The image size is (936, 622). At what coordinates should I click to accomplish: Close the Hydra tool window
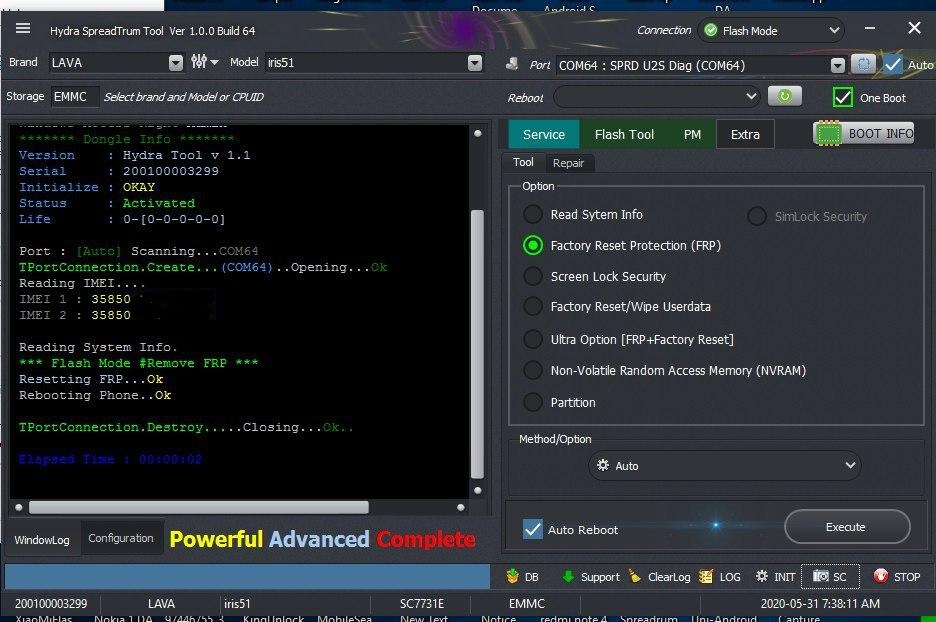pos(914,27)
